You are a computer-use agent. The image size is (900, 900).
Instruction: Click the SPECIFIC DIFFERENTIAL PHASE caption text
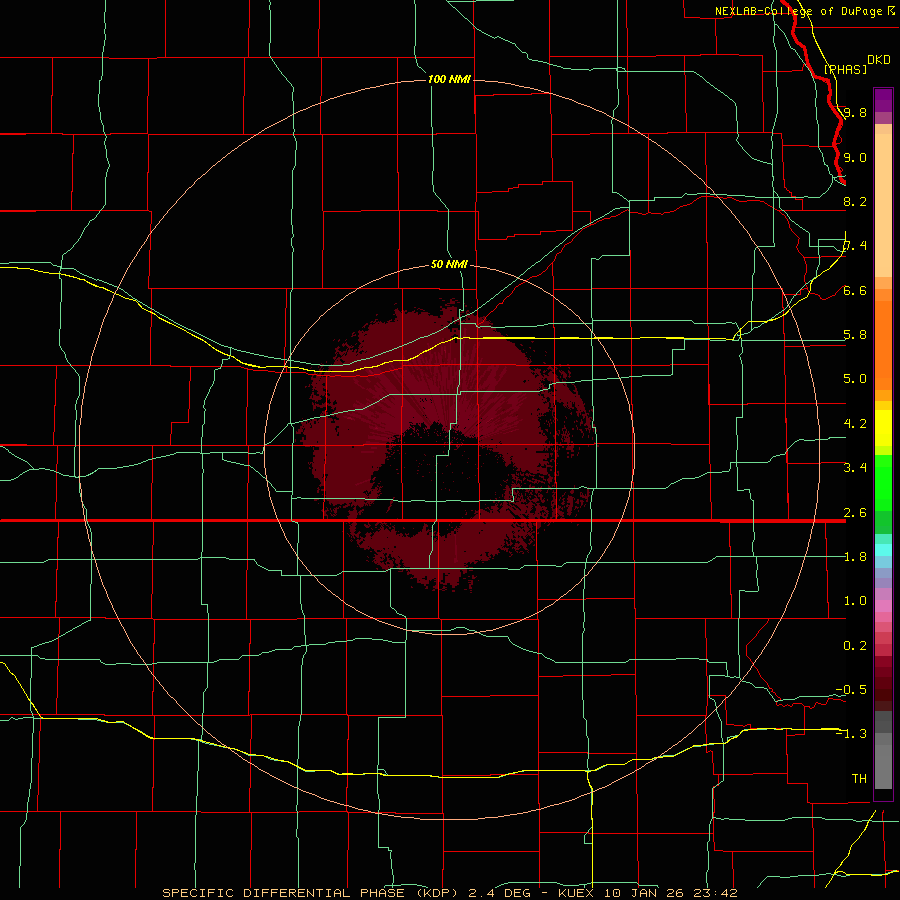coord(284,893)
